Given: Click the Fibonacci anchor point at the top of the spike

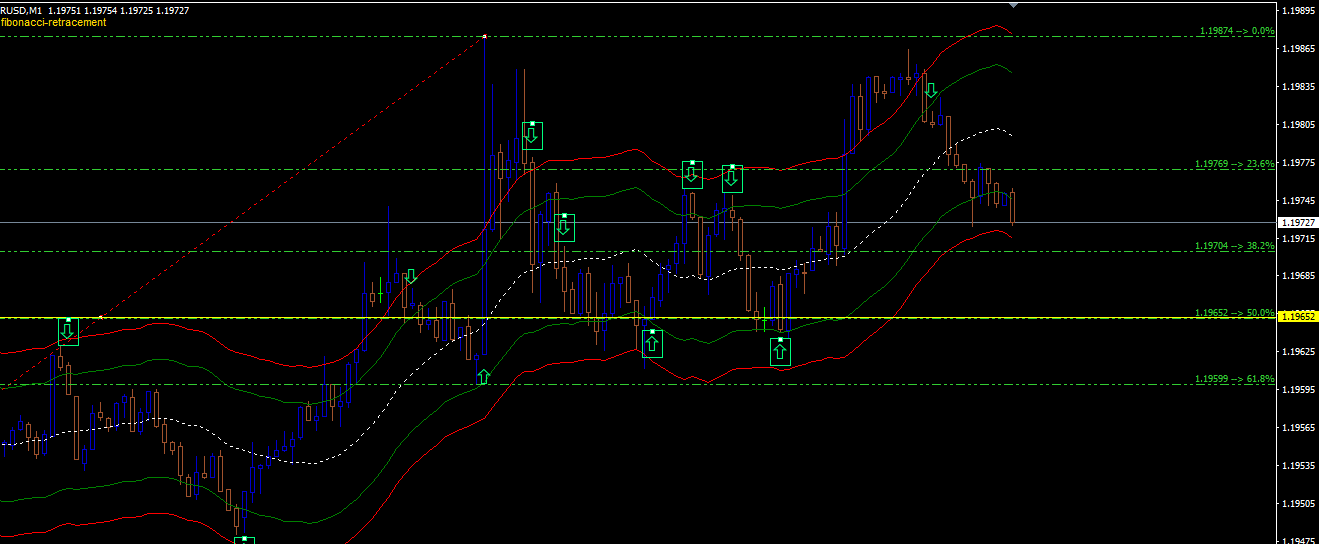Looking at the screenshot, I should tap(485, 36).
